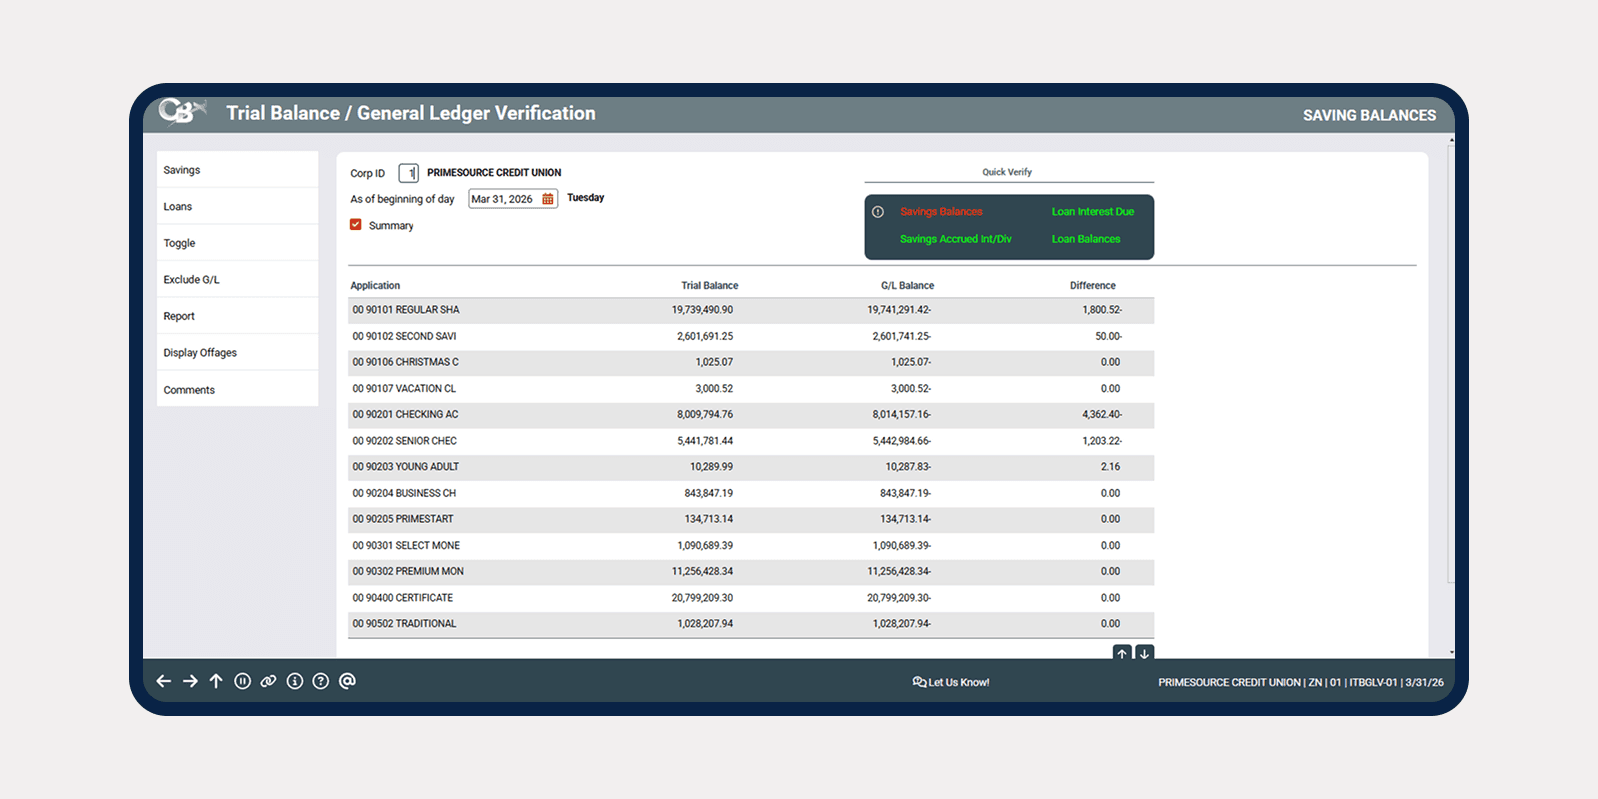Viewport: 1598px width, 799px height.
Task: Select row 00 90205 PRIMESTART
Action: coord(751,519)
